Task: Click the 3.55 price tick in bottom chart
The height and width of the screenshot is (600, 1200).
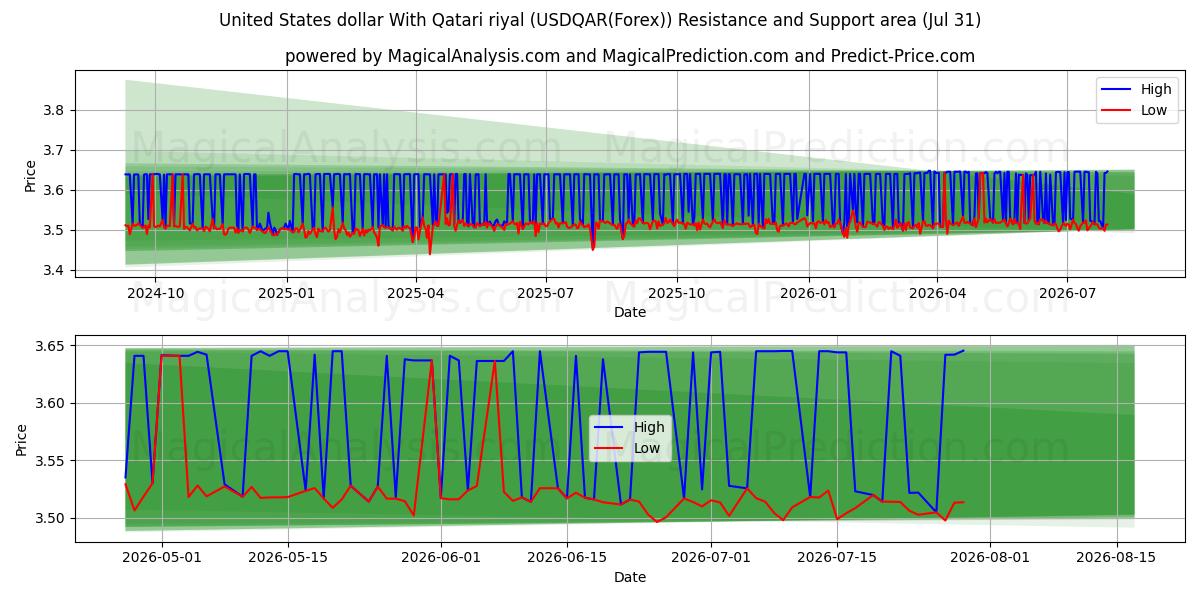Action: [52, 461]
